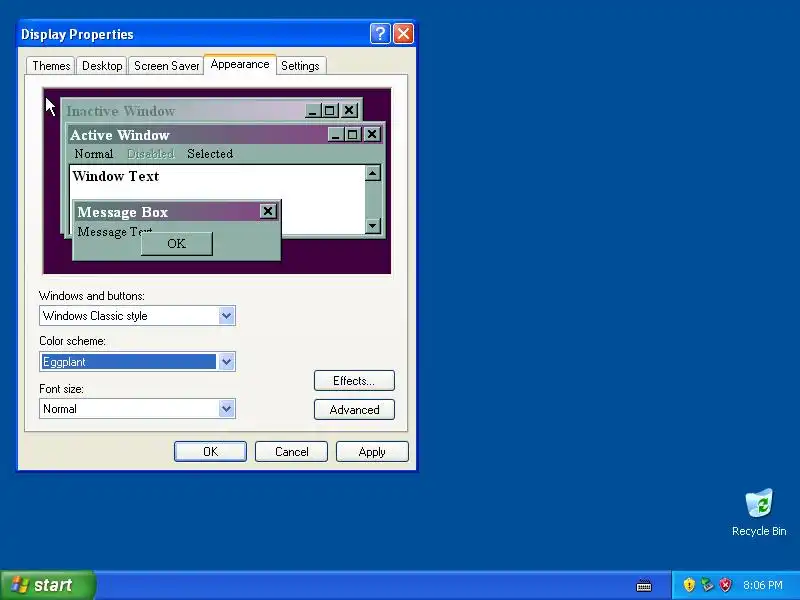Click the Active Window maximize icon in preview
Image resolution: width=800 pixels, height=600 pixels.
click(353, 135)
